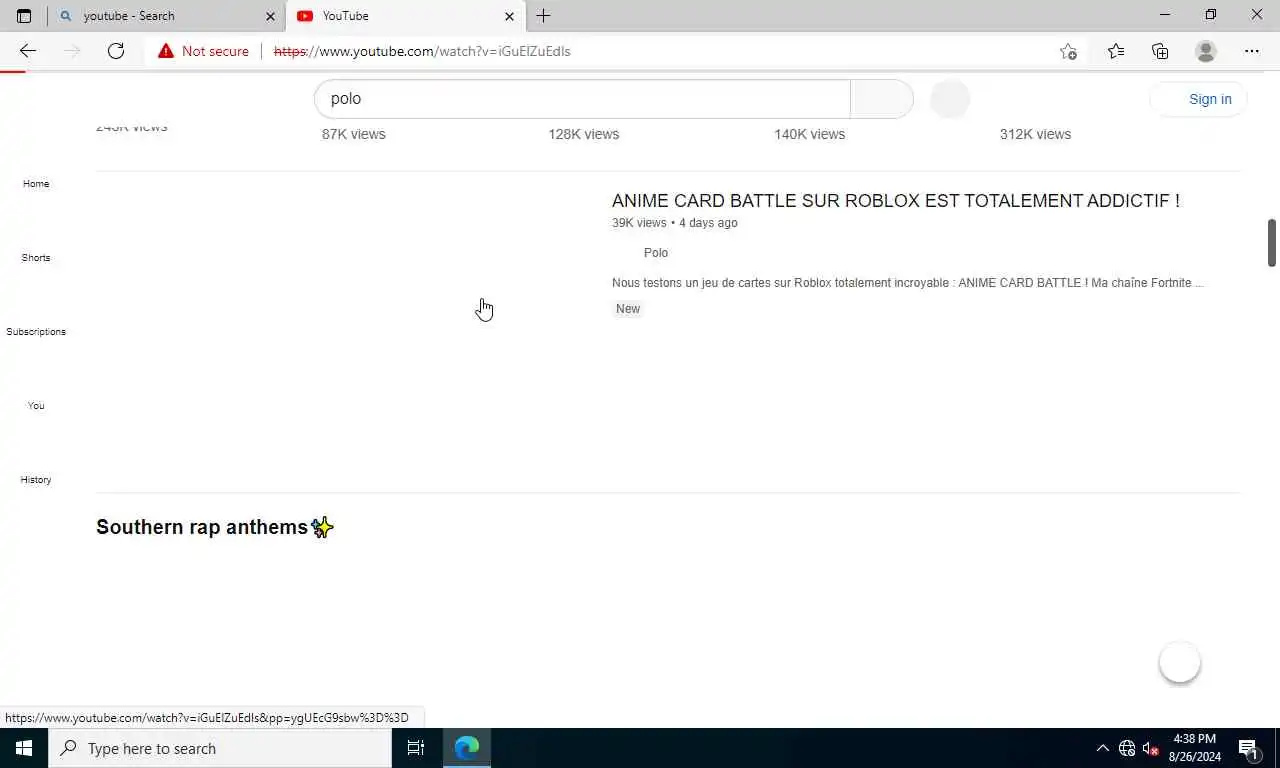The height and width of the screenshot is (768, 1280).
Task: Switch to the 'youtube - Search' tab
Action: (x=166, y=16)
